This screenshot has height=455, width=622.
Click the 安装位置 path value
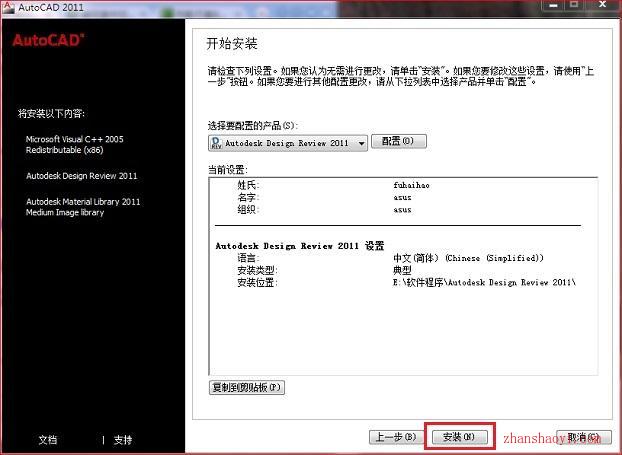coord(484,282)
